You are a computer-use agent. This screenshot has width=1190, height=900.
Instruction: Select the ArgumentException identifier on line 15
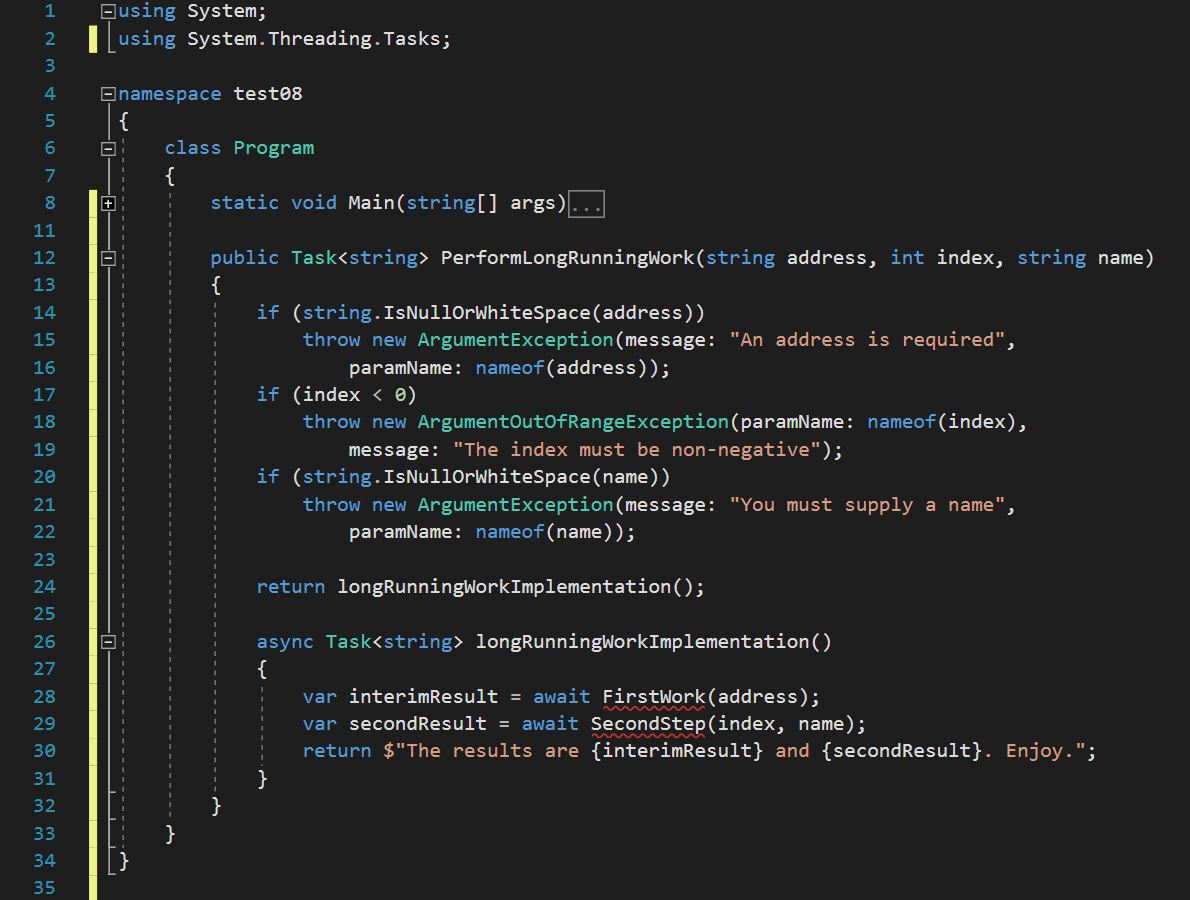click(x=516, y=339)
